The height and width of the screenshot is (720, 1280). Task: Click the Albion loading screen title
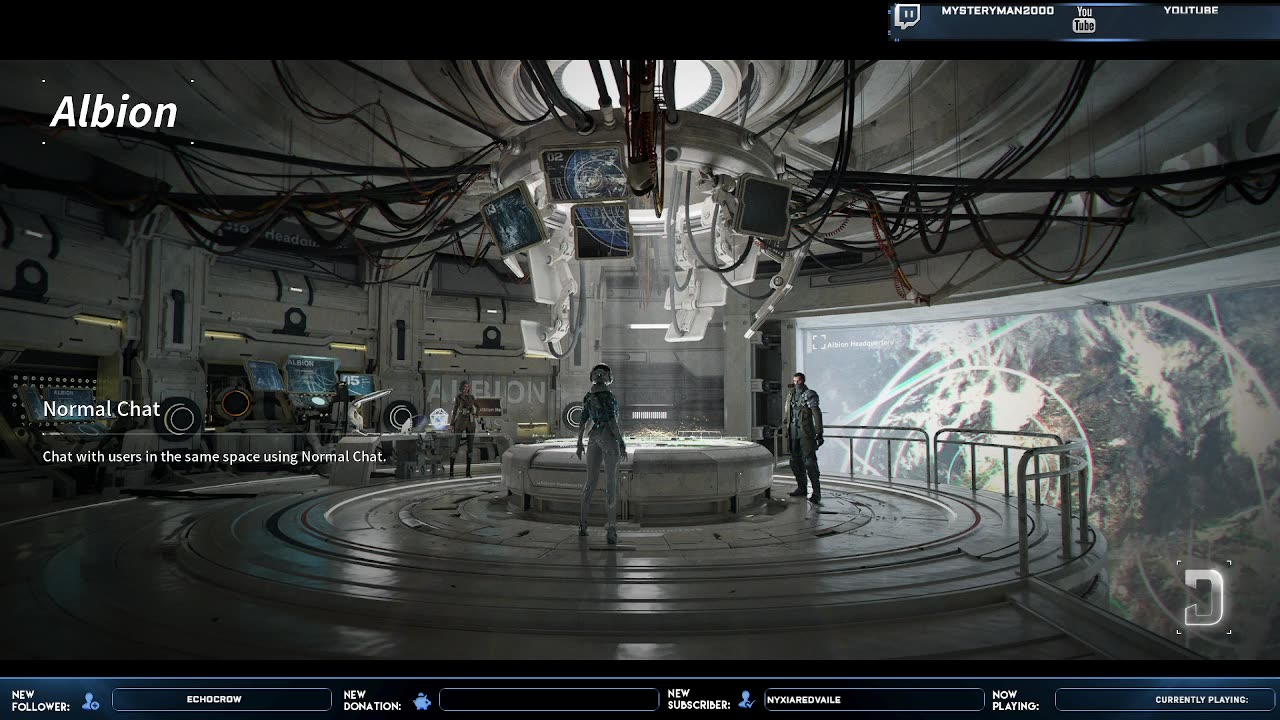point(114,112)
